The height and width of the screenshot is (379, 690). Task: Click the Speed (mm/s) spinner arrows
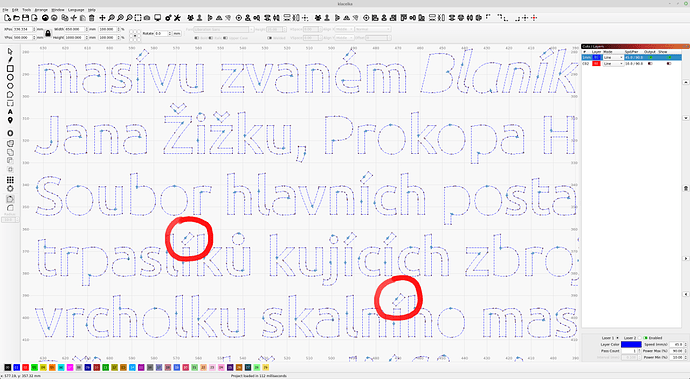point(685,344)
